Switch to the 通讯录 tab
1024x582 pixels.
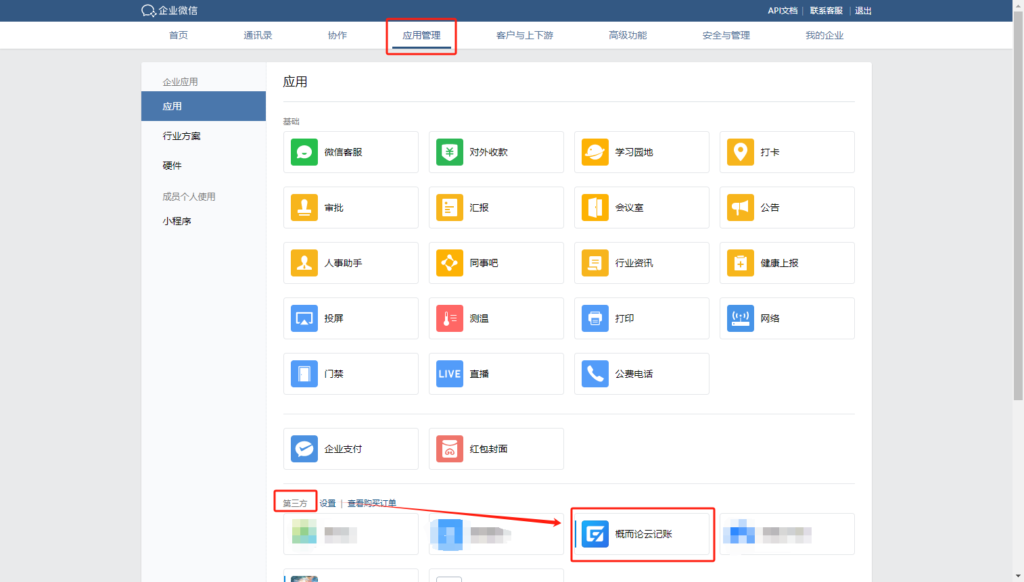tap(258, 35)
